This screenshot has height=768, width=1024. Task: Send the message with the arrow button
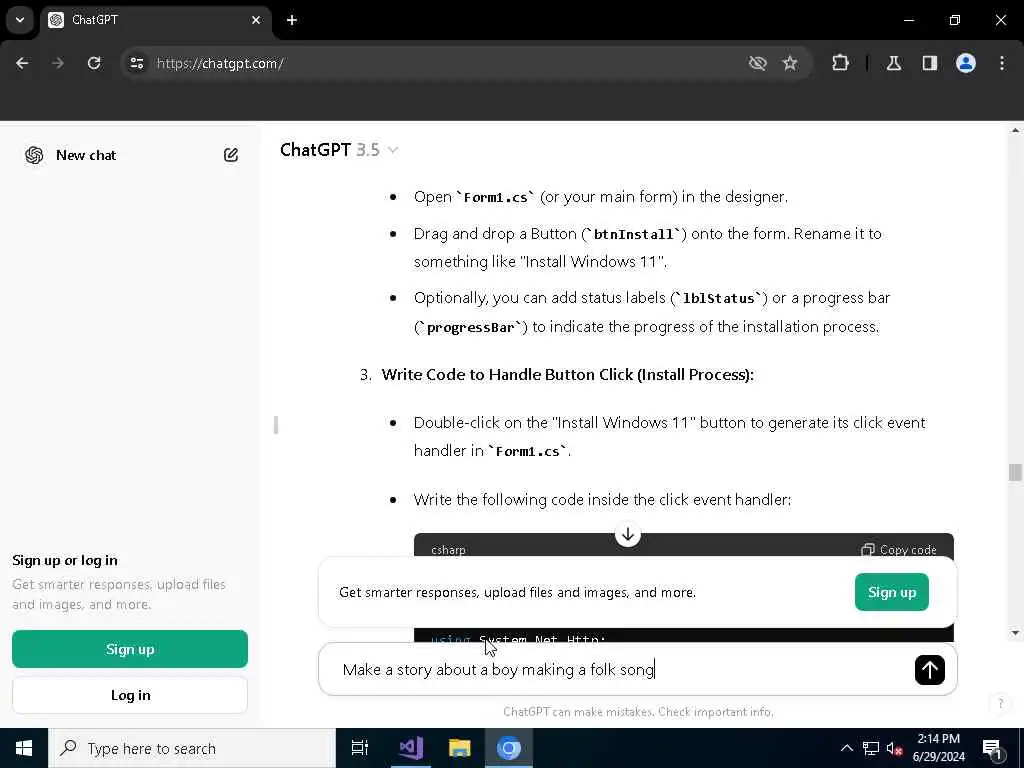click(929, 669)
